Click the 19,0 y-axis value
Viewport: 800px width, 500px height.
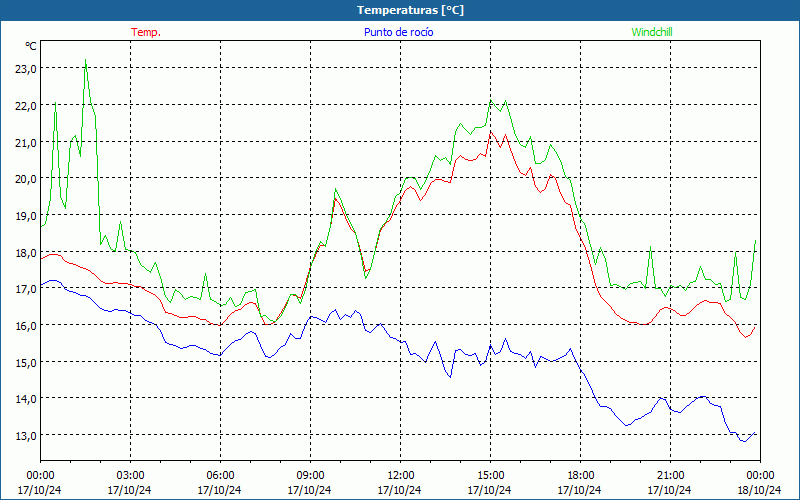(26, 215)
